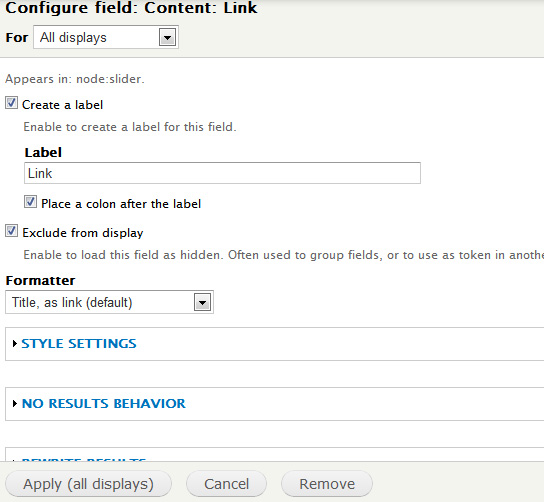Toggle the Create a label checkbox
The height and width of the screenshot is (502, 544).
(x=11, y=103)
